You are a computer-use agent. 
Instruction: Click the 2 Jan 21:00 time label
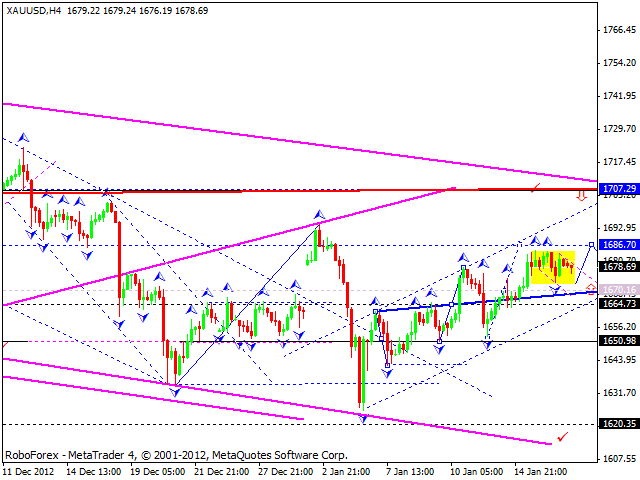point(347,471)
